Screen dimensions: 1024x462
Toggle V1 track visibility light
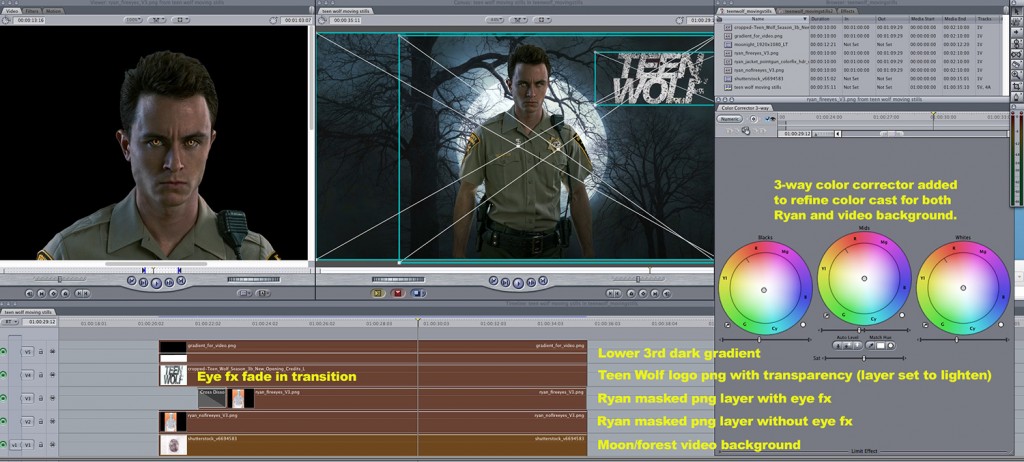[3, 444]
